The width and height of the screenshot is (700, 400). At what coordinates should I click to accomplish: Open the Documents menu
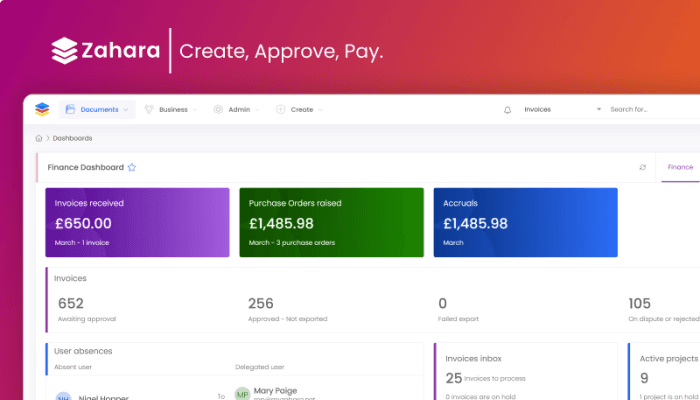[97, 109]
